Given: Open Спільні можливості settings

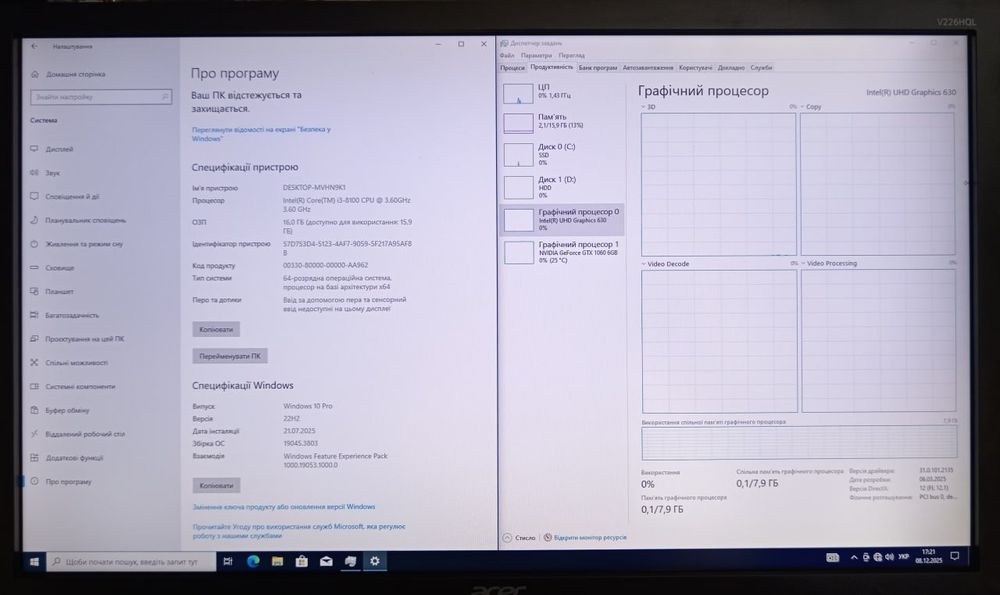Looking at the screenshot, I should pyautogui.click(x=76, y=363).
